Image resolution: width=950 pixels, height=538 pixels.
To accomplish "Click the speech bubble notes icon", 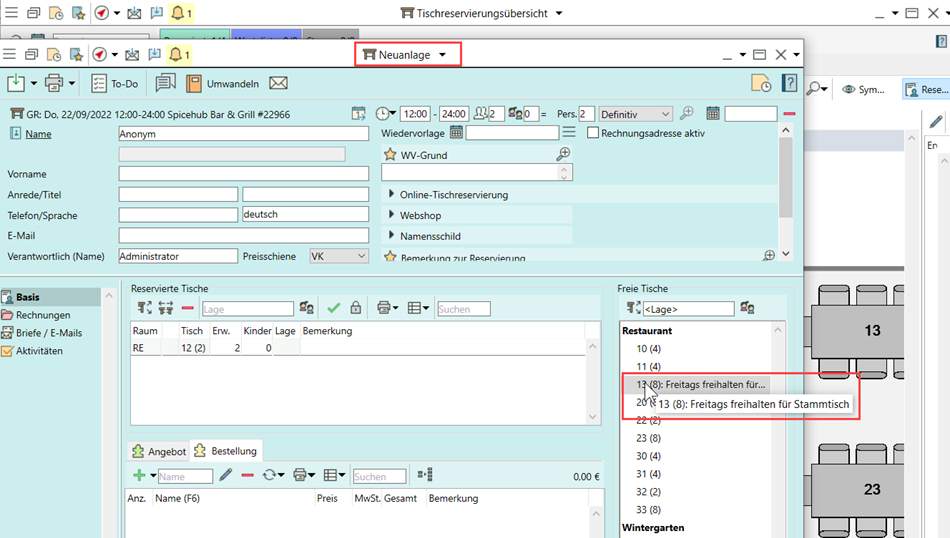I will click(x=165, y=84).
